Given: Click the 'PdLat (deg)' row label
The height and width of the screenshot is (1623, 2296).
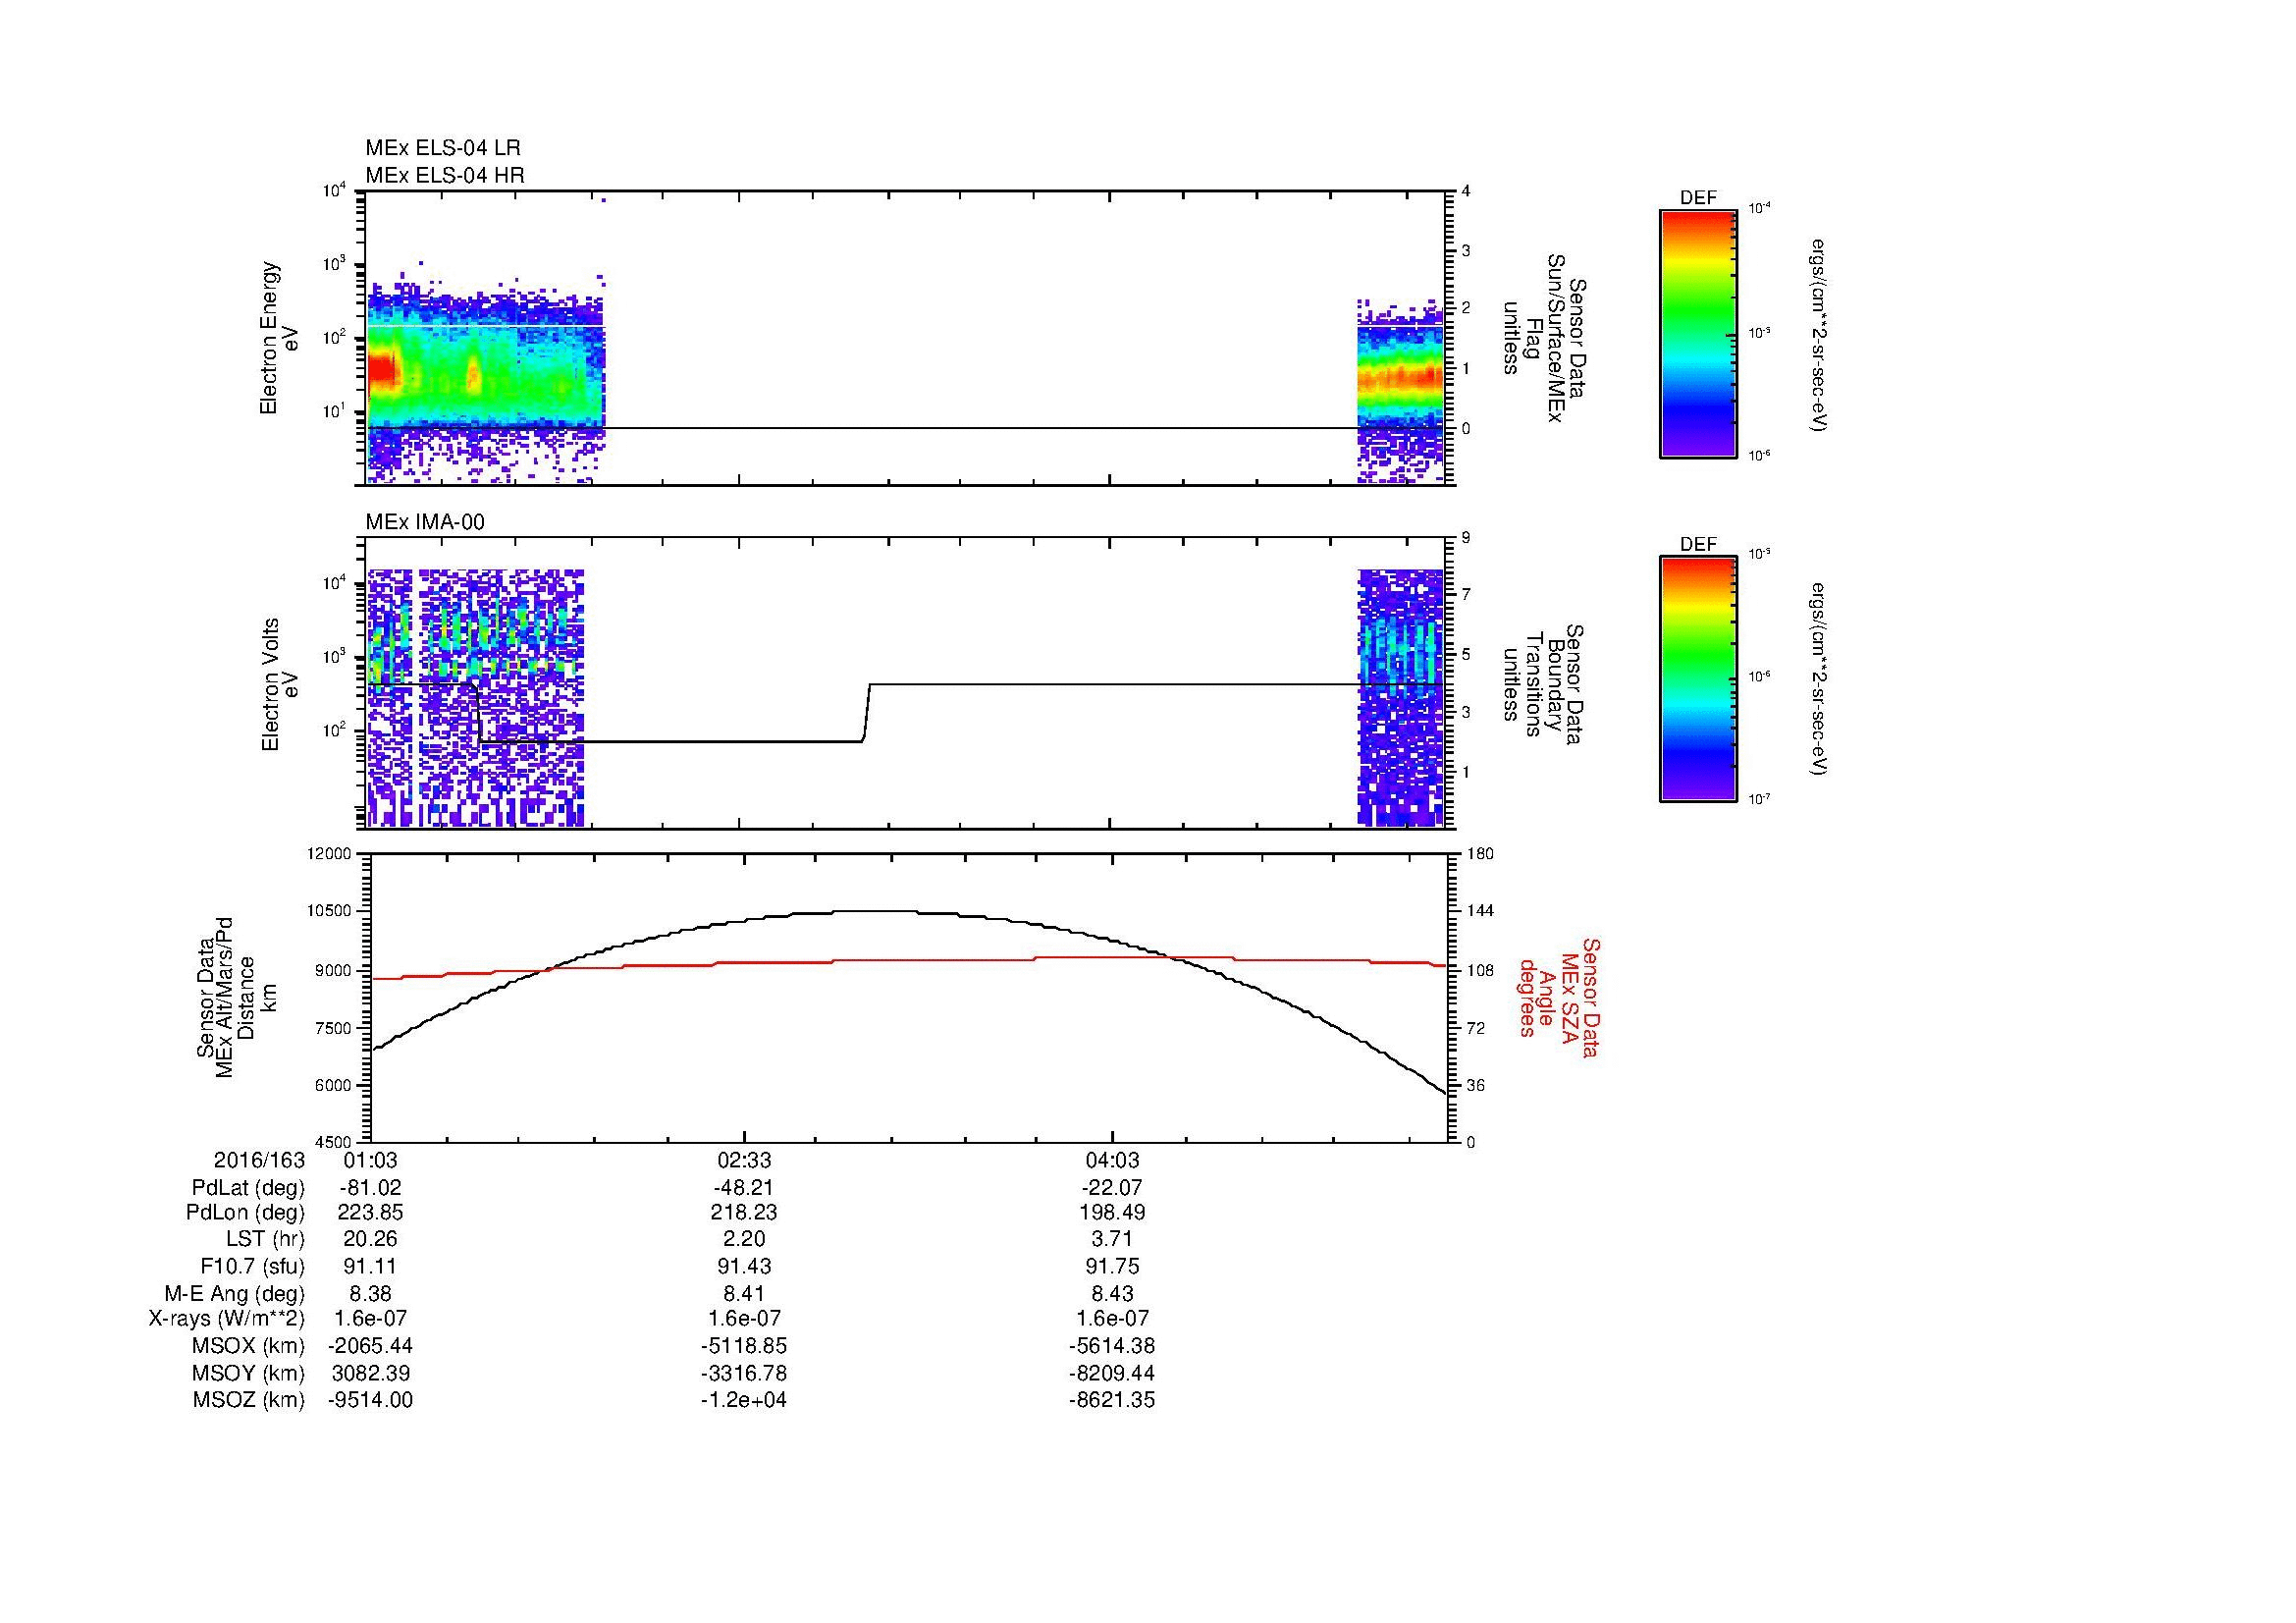Looking at the screenshot, I should (248, 1188).
